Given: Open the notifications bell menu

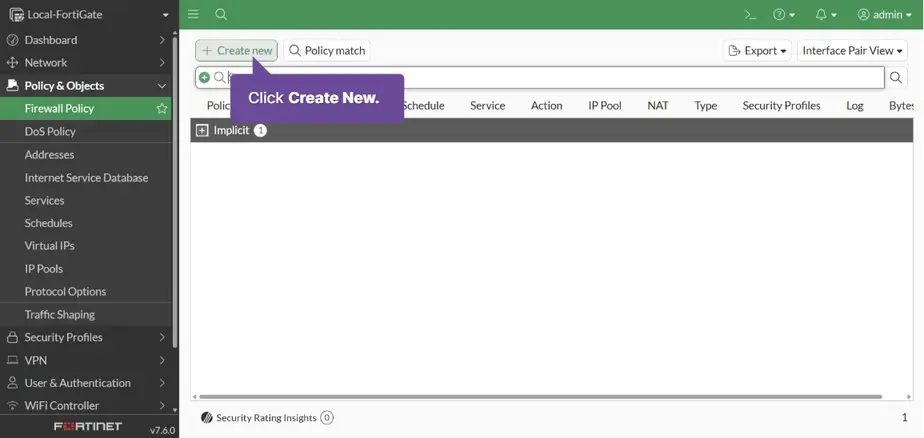Looking at the screenshot, I should point(826,15).
